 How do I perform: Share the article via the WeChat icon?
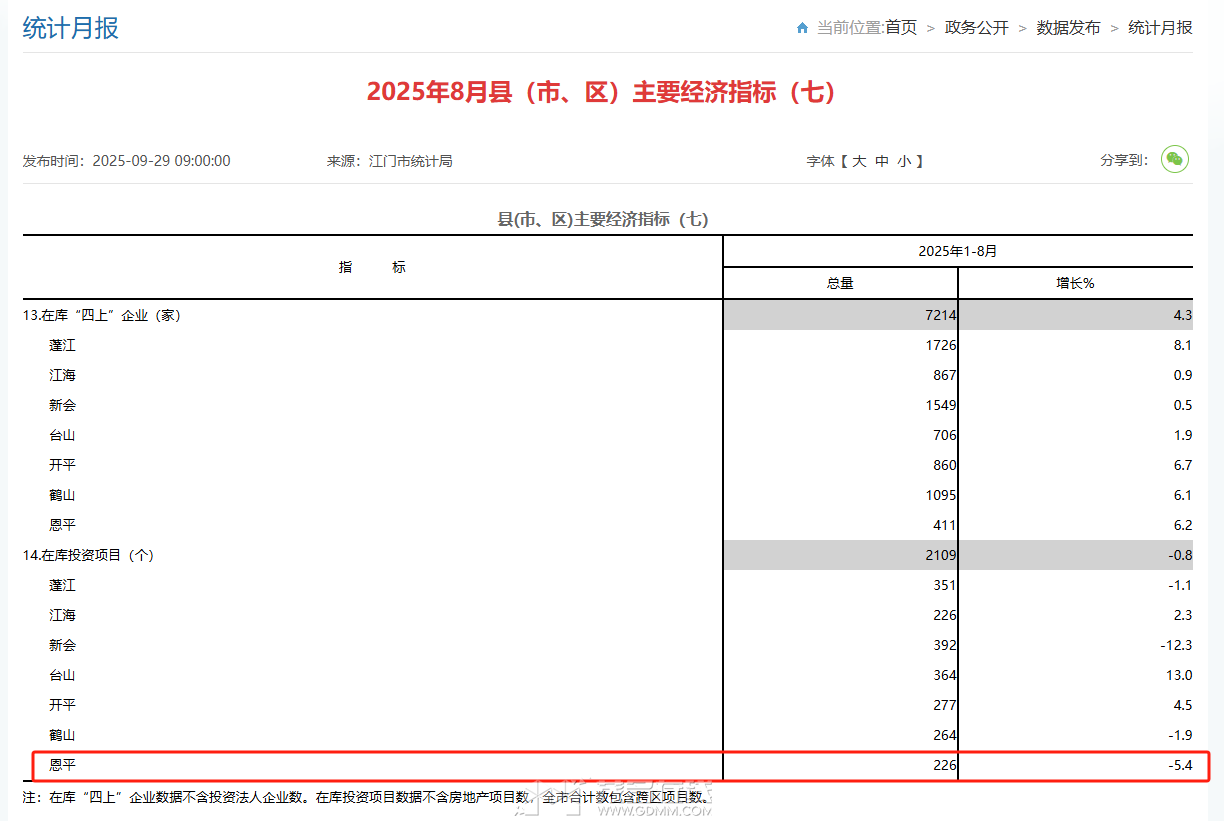pos(1174,159)
